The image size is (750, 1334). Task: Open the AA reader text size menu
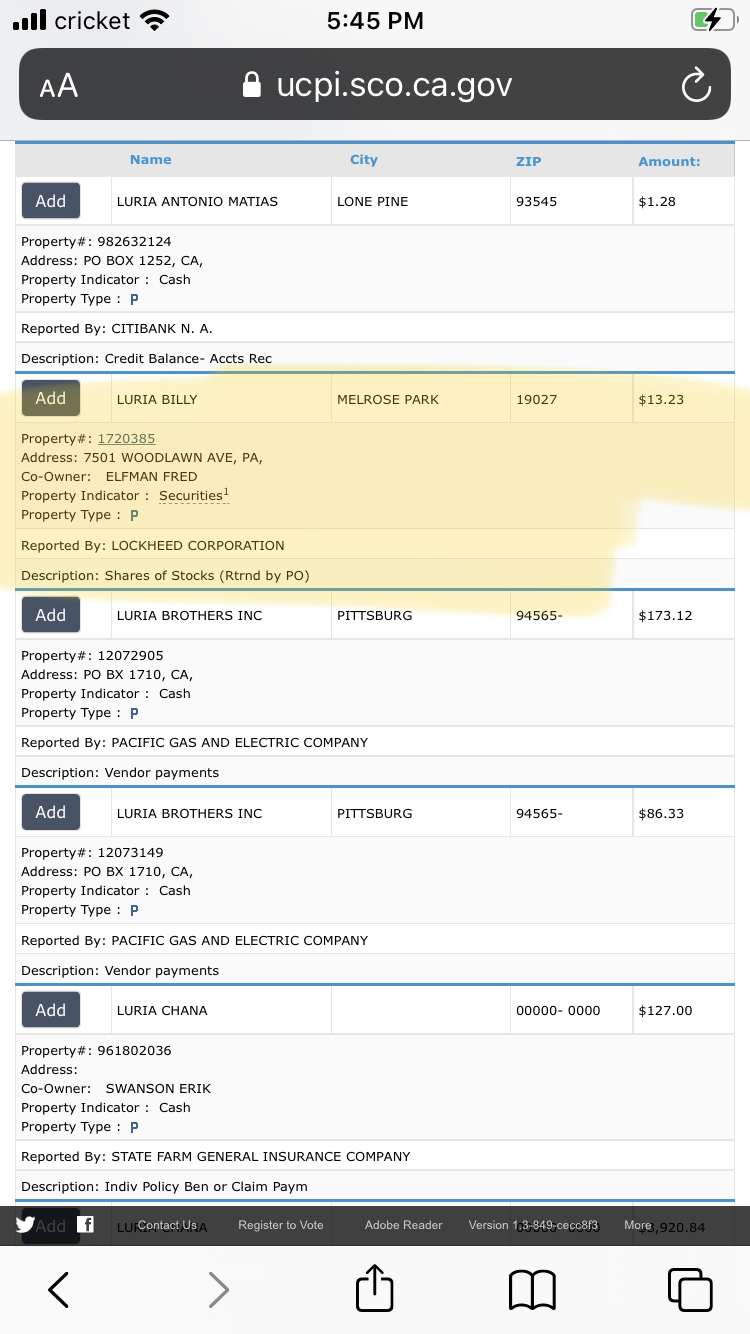[x=59, y=86]
